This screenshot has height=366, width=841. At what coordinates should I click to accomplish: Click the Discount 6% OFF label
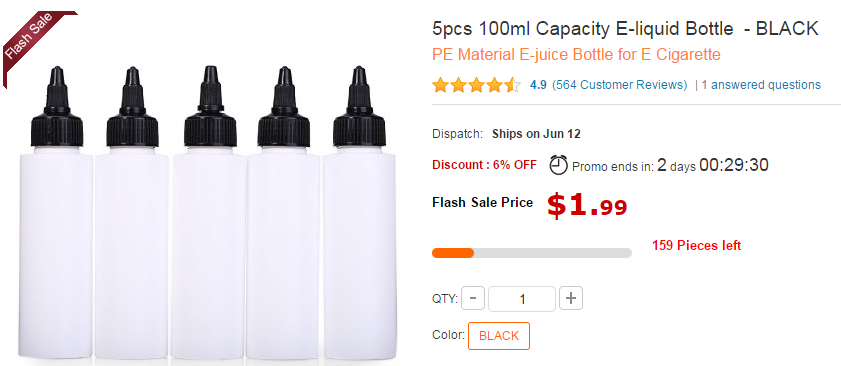click(x=484, y=165)
